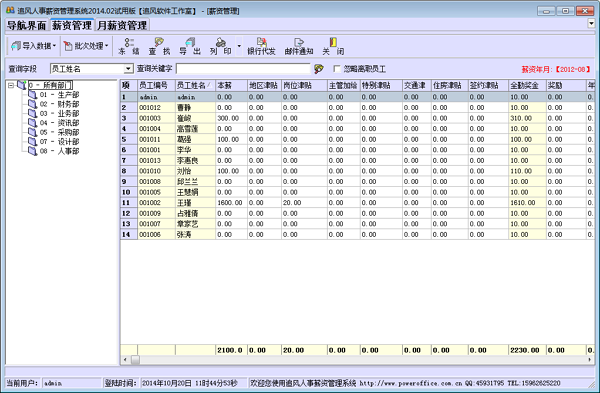Click the 1600.00 base salary cell
The width and height of the screenshot is (600, 393).
231,203
